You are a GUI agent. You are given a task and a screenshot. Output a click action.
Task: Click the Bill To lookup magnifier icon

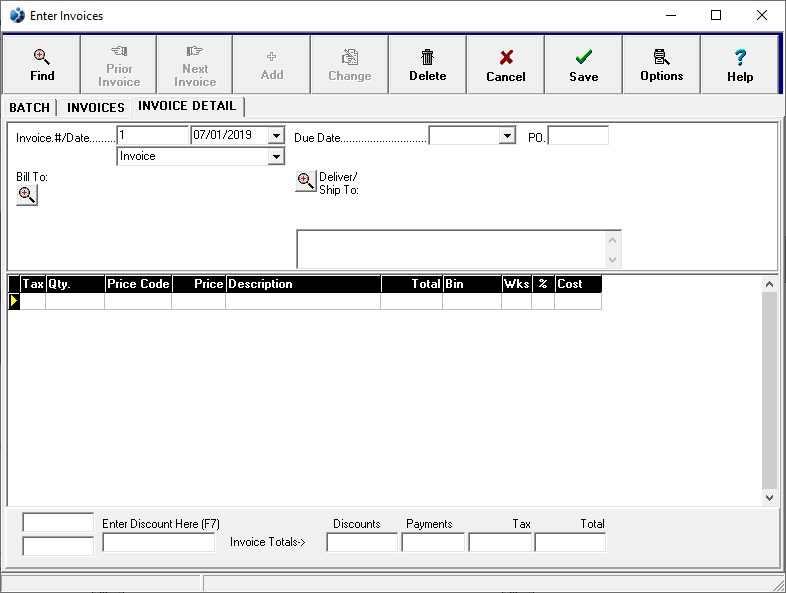(27, 195)
